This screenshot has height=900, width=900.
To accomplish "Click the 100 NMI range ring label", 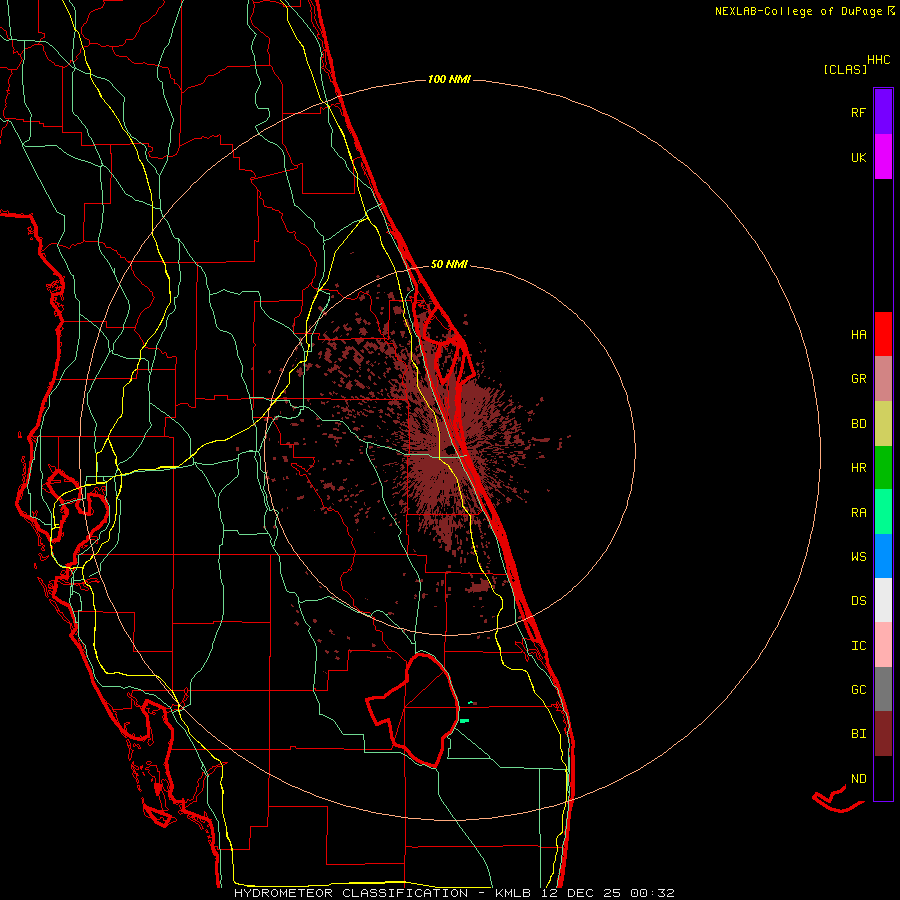I will point(449,79).
